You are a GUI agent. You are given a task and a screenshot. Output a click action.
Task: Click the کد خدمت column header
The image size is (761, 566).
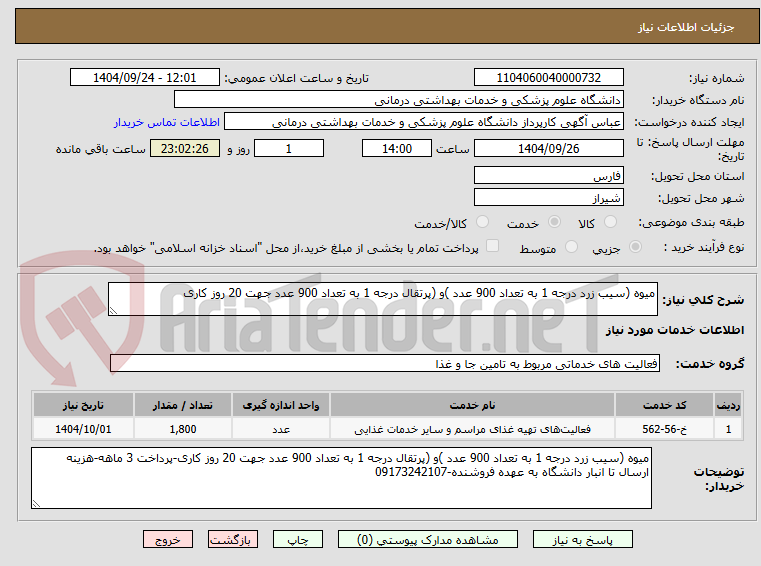coord(664,405)
